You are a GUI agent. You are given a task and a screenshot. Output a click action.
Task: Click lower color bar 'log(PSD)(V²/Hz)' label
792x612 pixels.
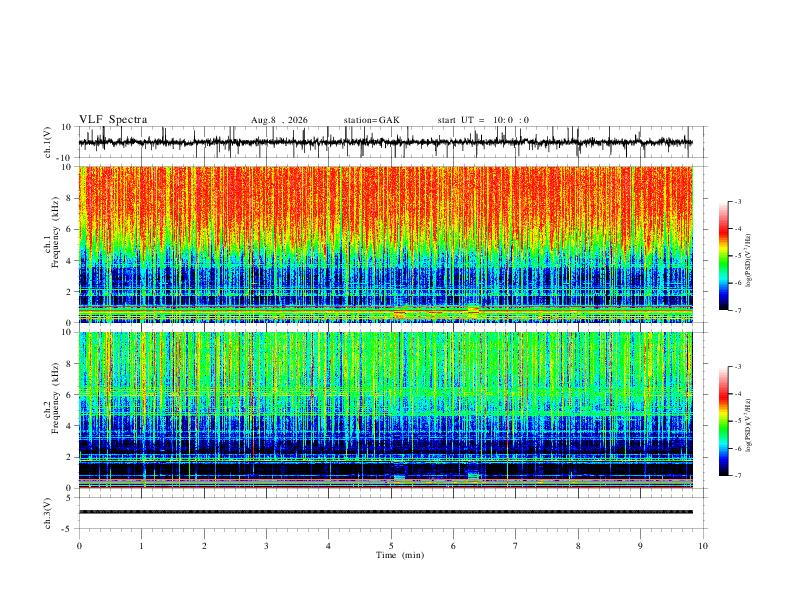click(749, 425)
